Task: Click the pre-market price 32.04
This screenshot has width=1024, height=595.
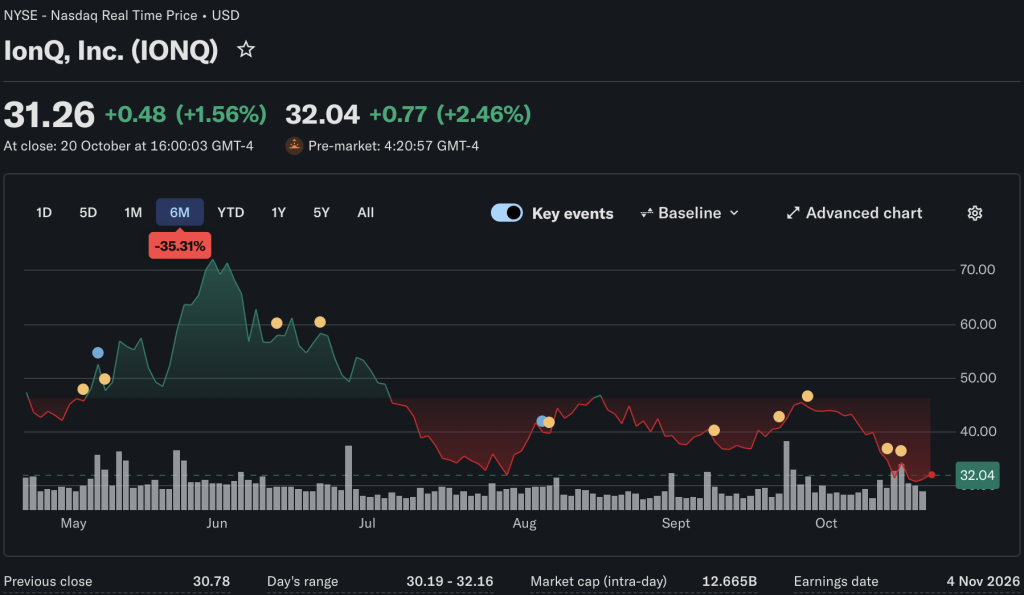Action: click(323, 114)
